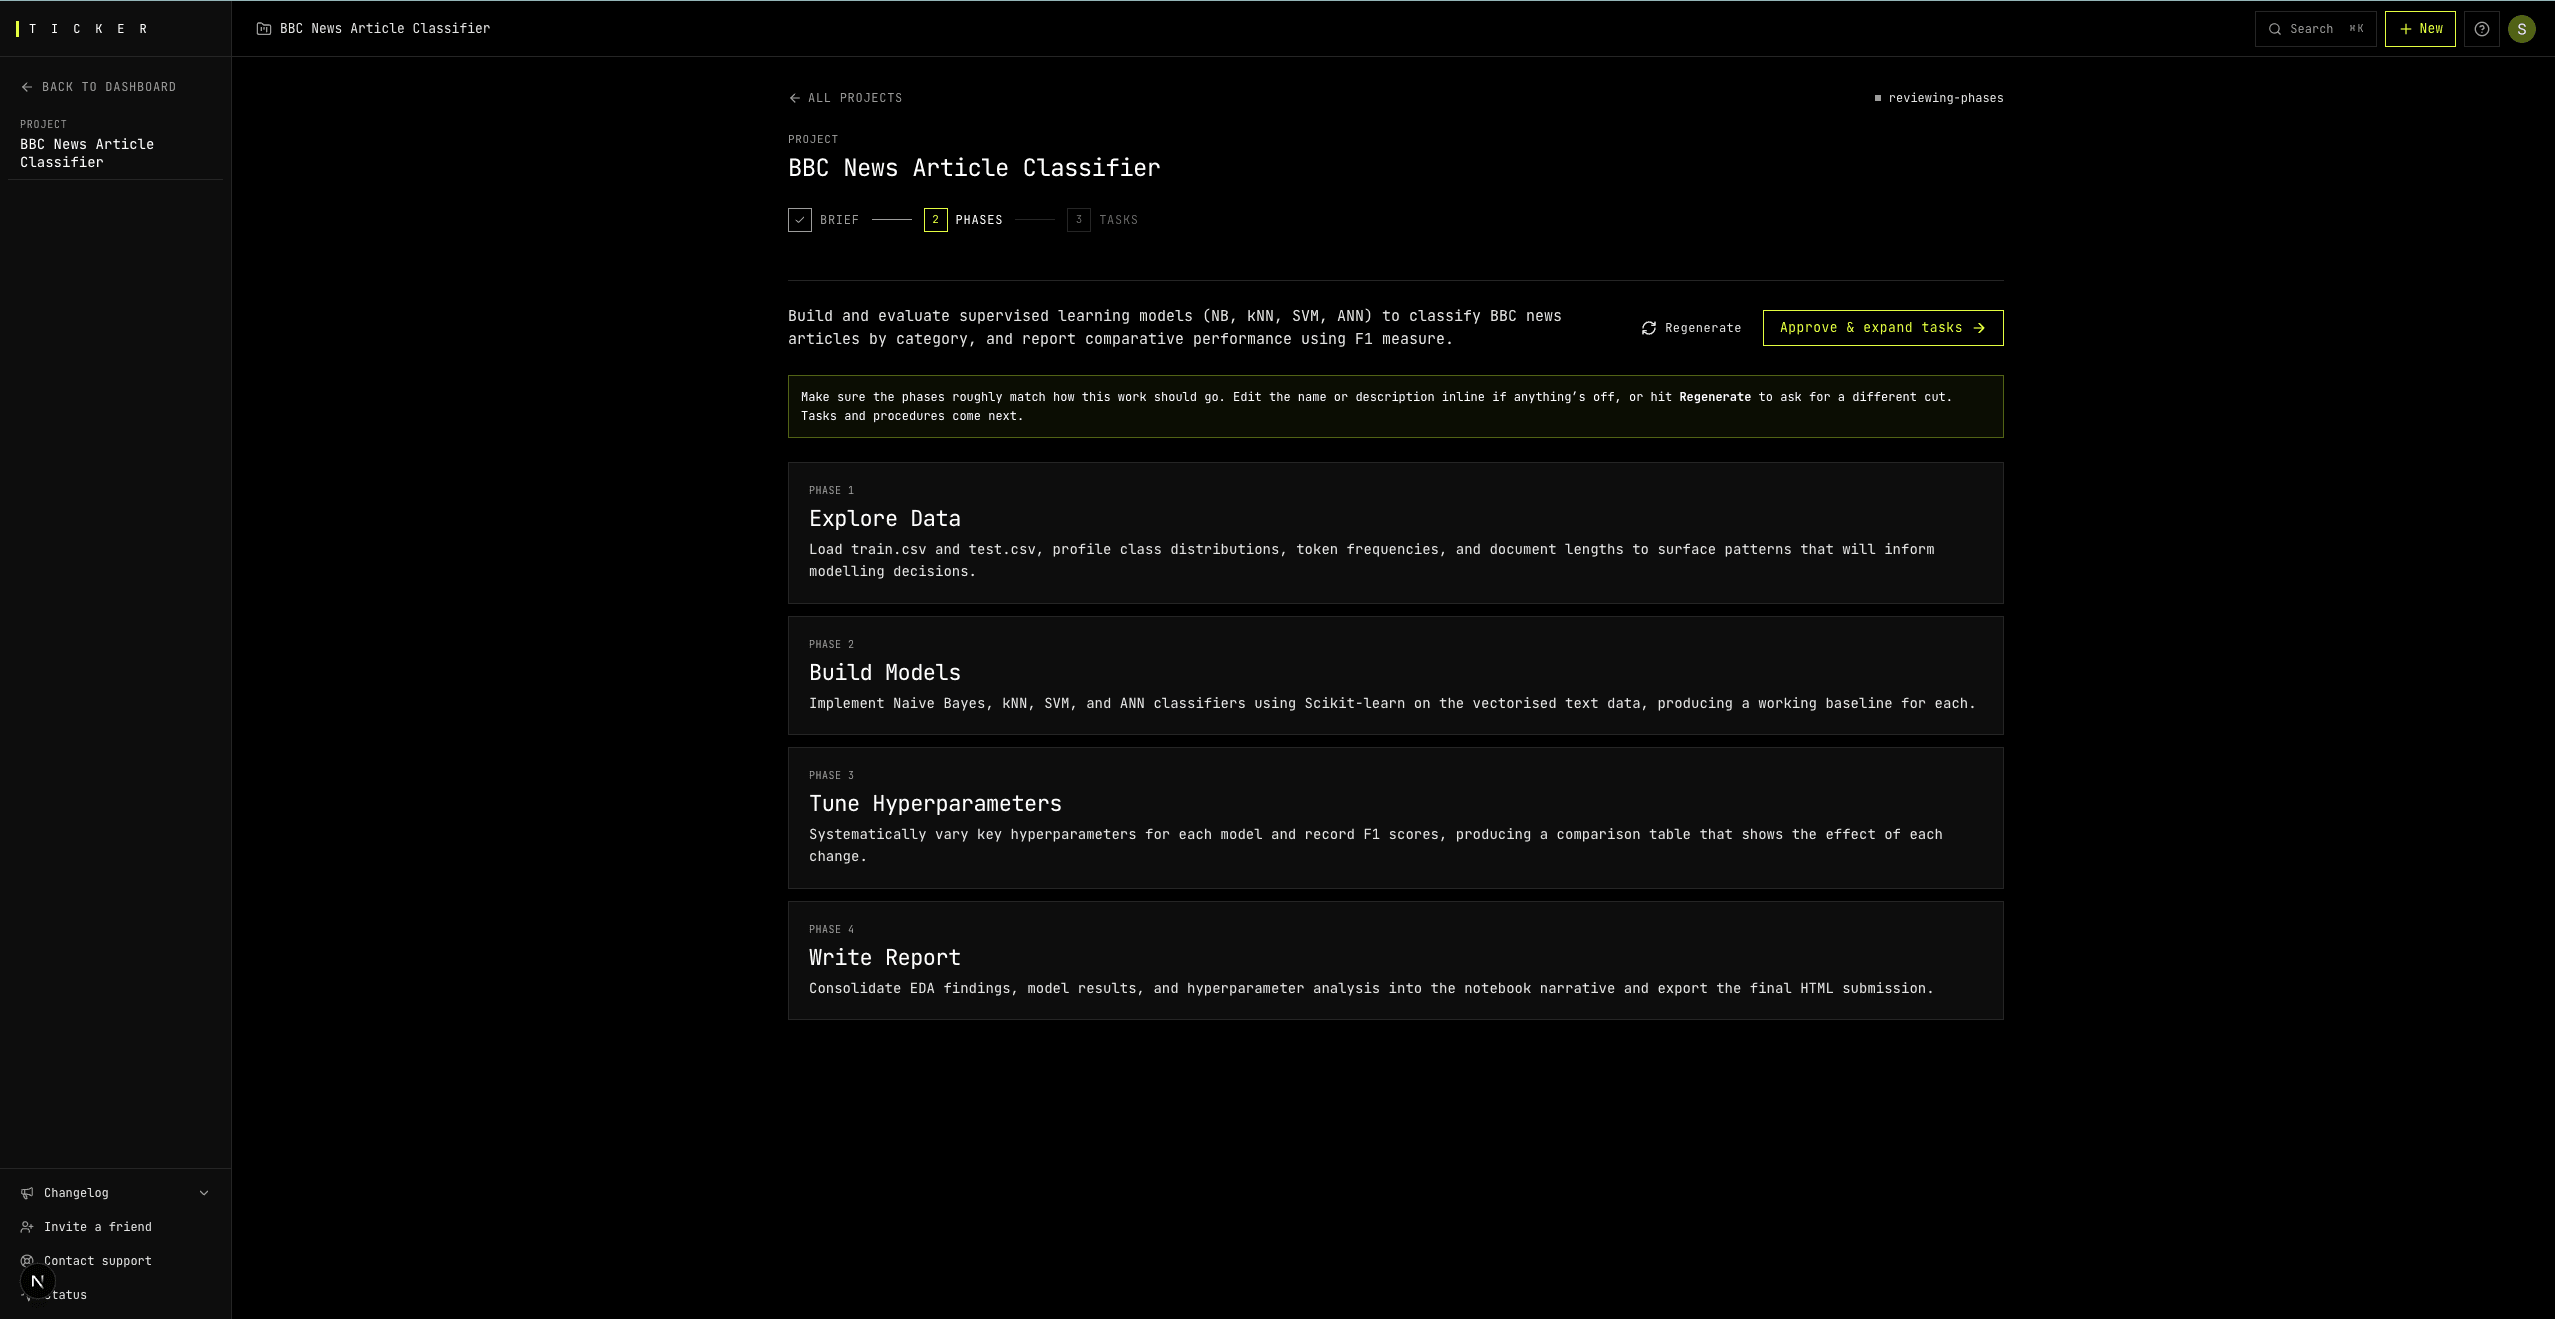This screenshot has width=2555, height=1319.
Task: Select the Tasks step
Action: click(1102, 220)
